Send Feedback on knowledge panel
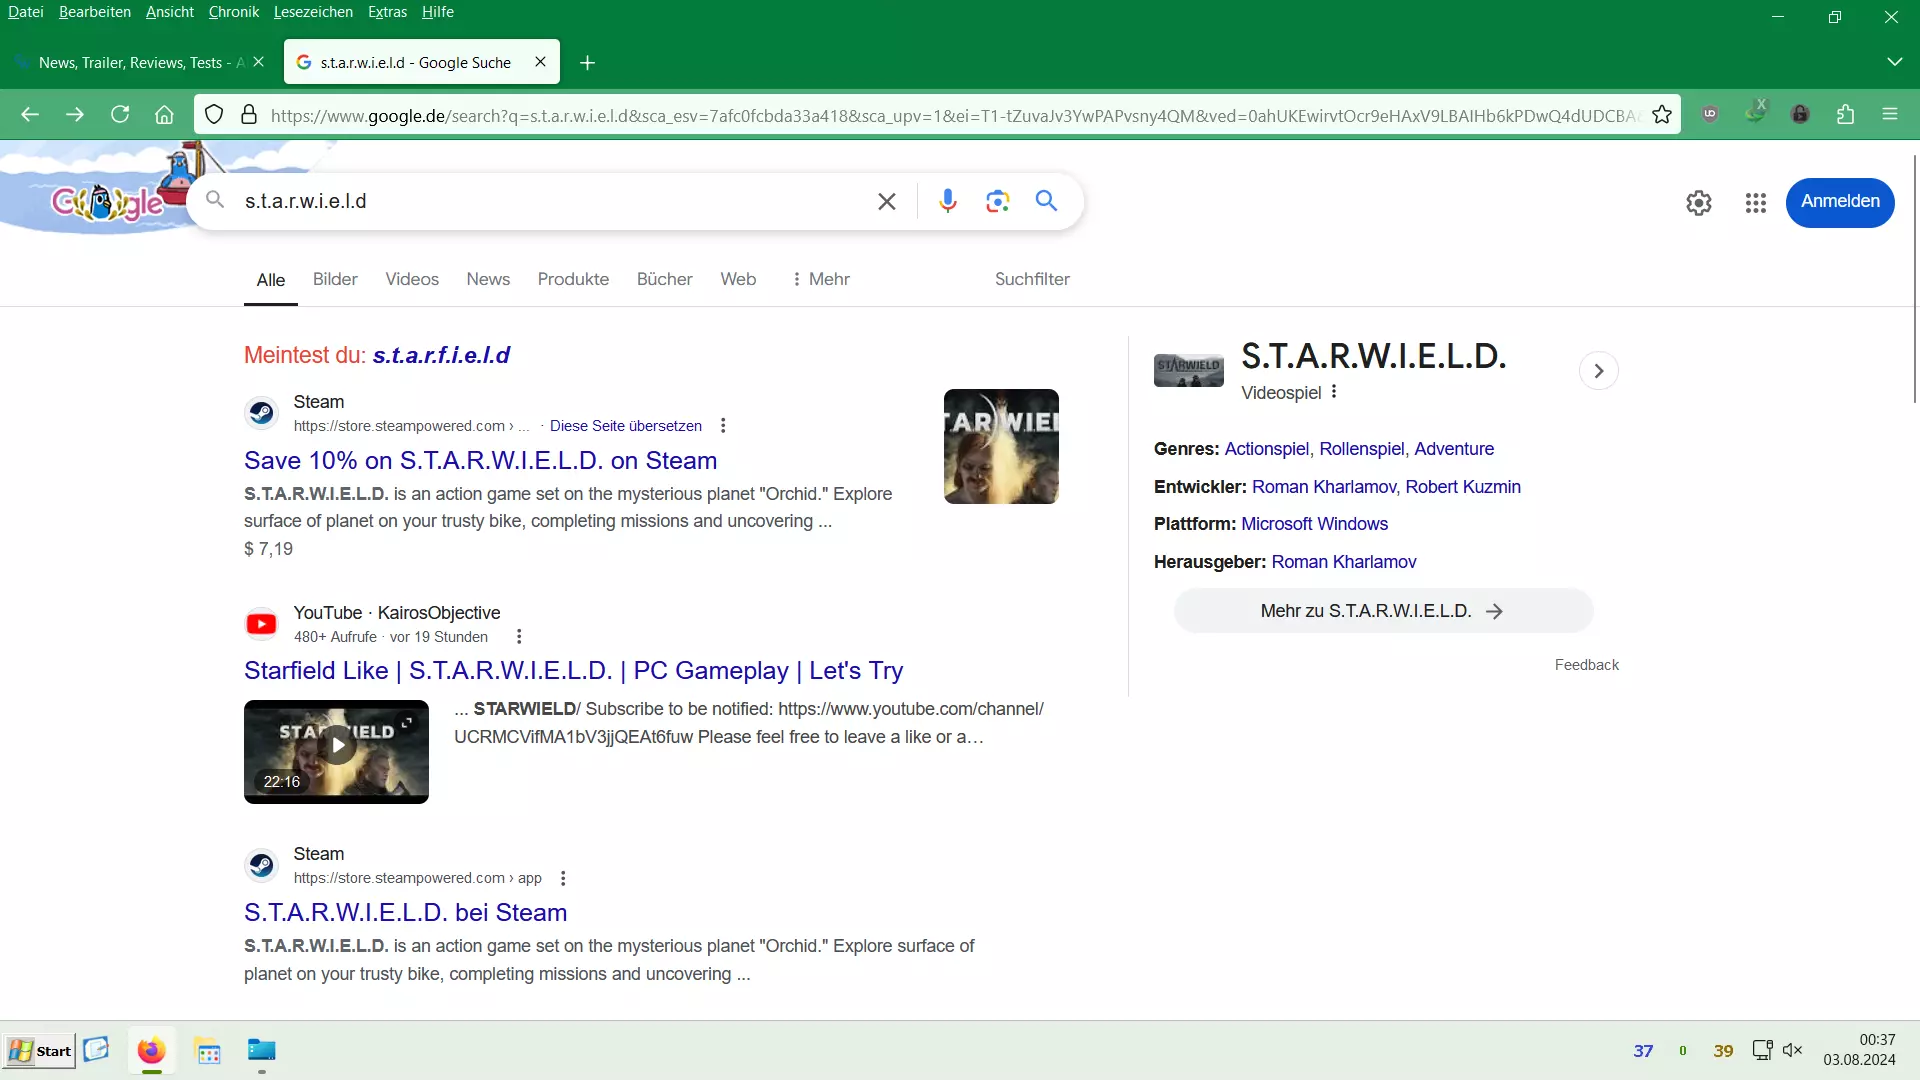 point(1586,665)
